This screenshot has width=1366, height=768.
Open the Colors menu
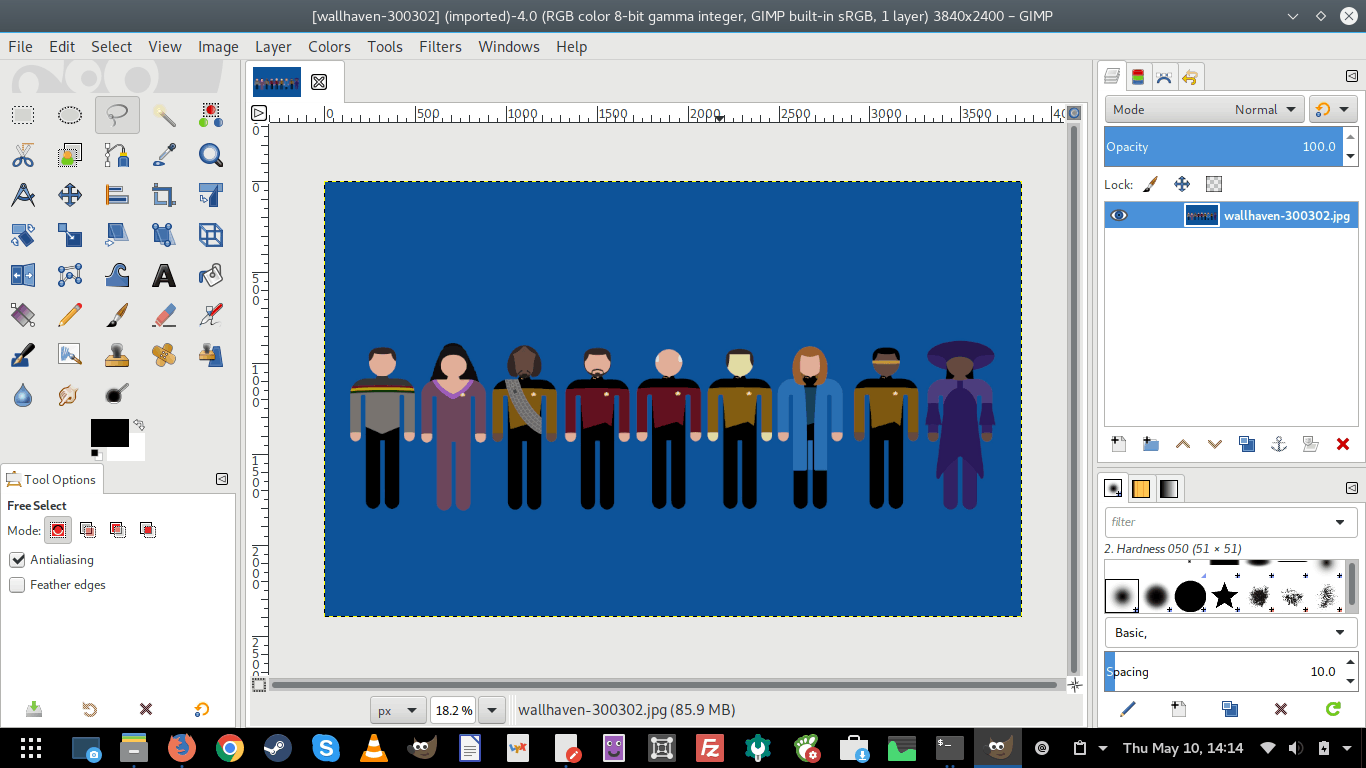(329, 47)
